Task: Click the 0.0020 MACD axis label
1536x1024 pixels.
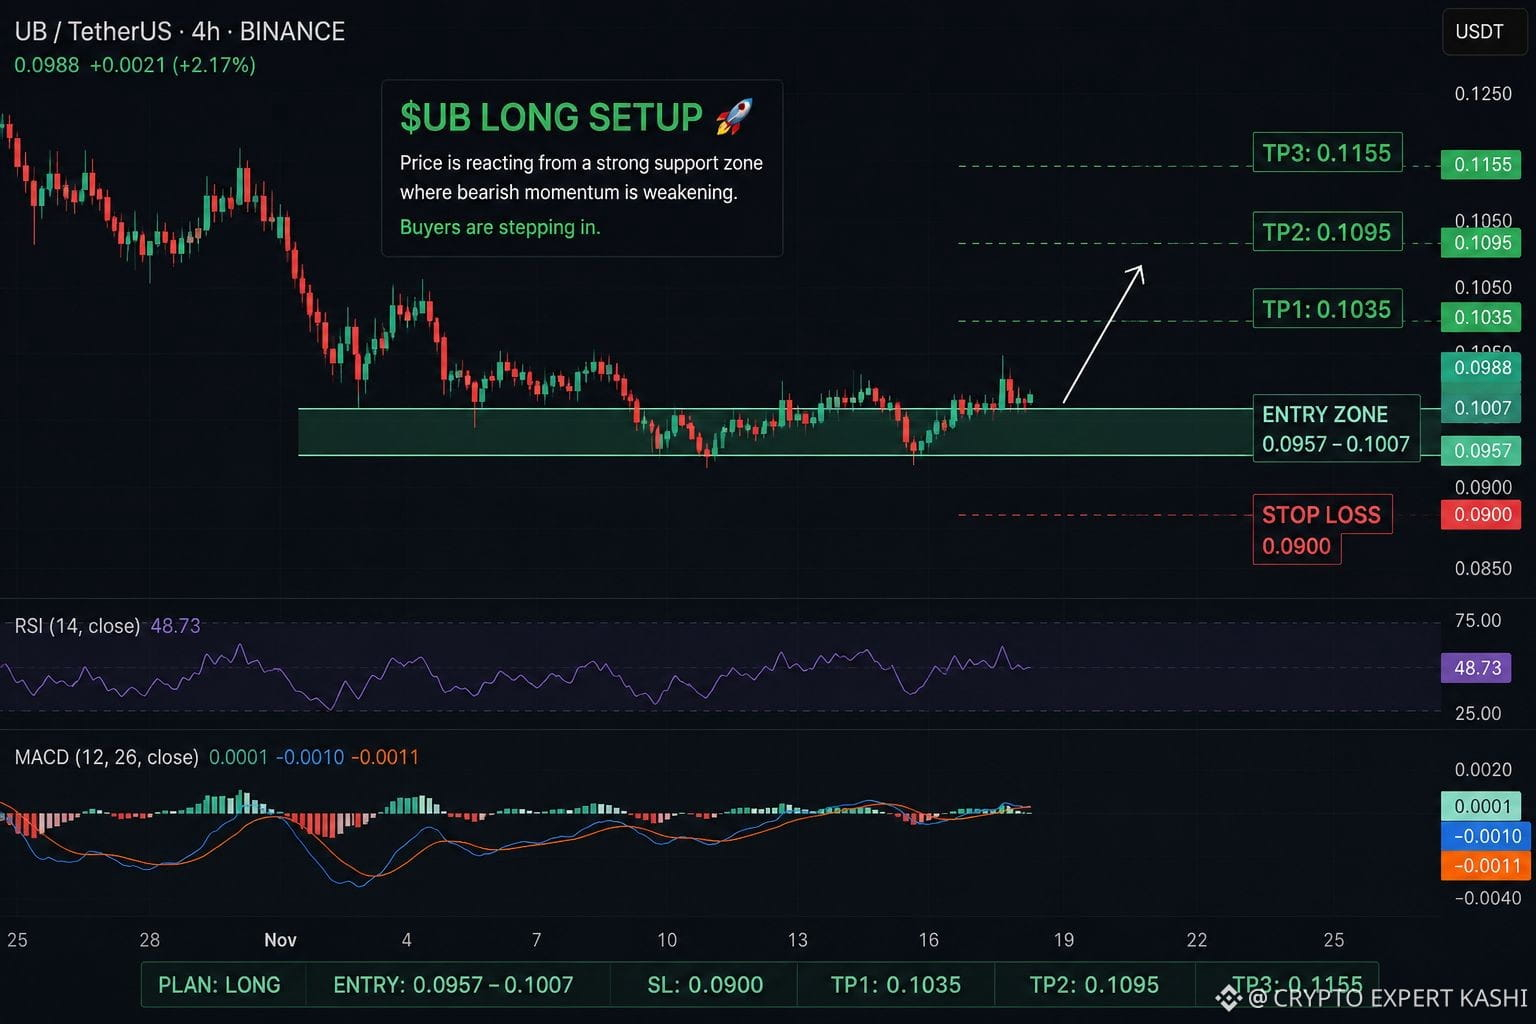Action: coord(1483,770)
